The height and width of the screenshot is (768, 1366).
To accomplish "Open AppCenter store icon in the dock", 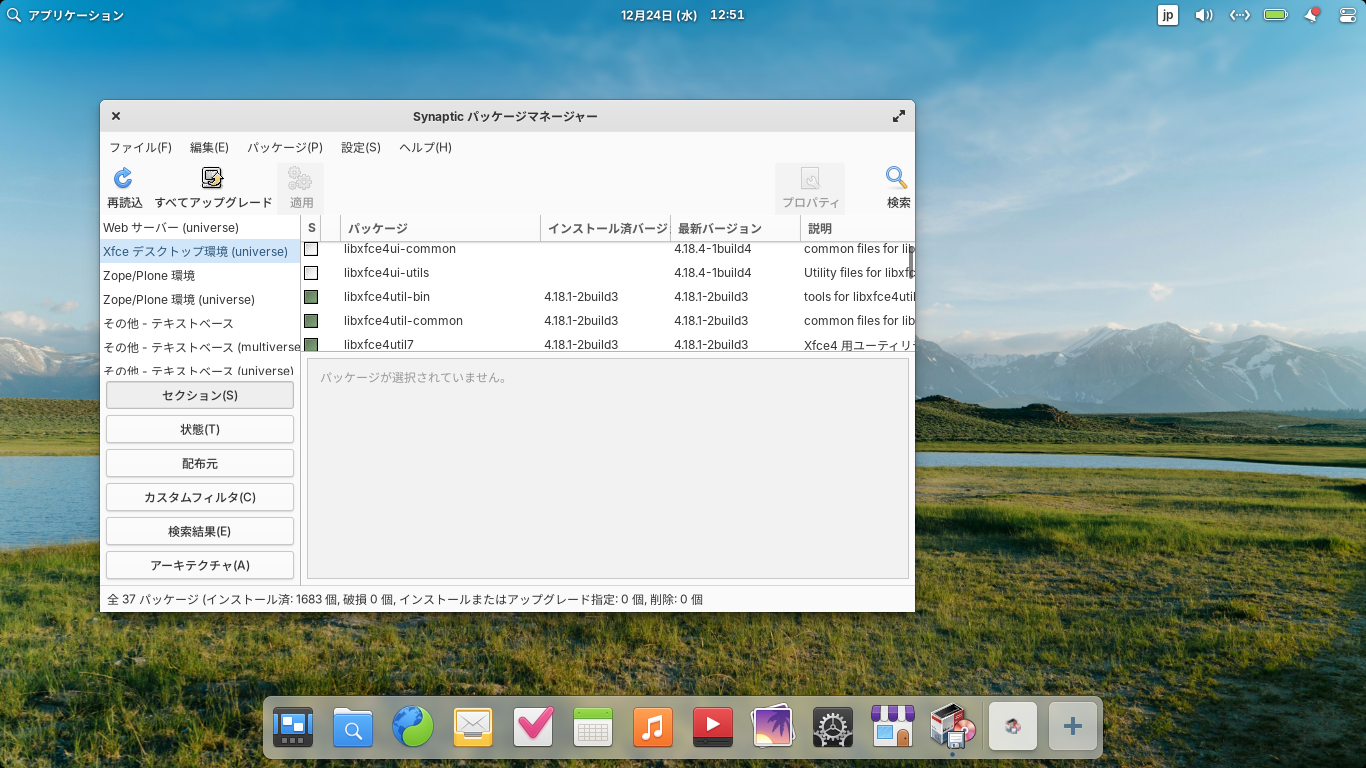I will pyautogui.click(x=893, y=727).
